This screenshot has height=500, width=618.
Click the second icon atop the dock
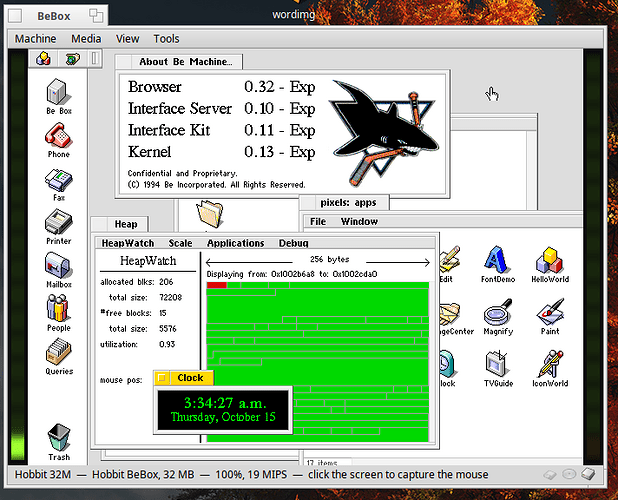[x=73, y=59]
